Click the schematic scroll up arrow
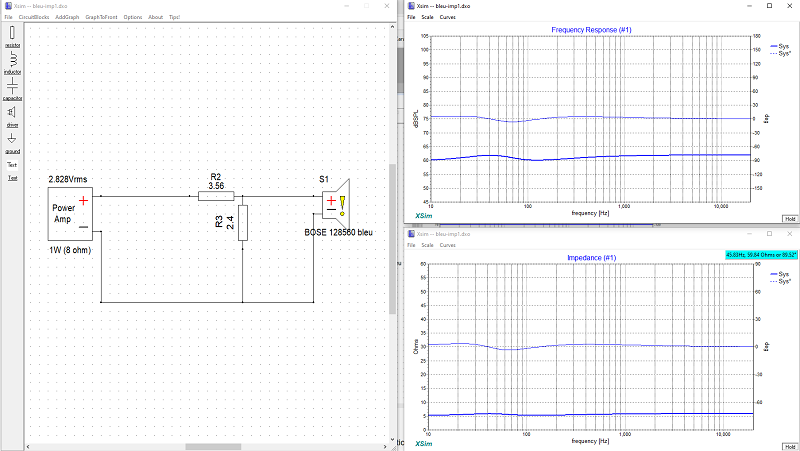The width and height of the screenshot is (800, 451). [x=392, y=27]
